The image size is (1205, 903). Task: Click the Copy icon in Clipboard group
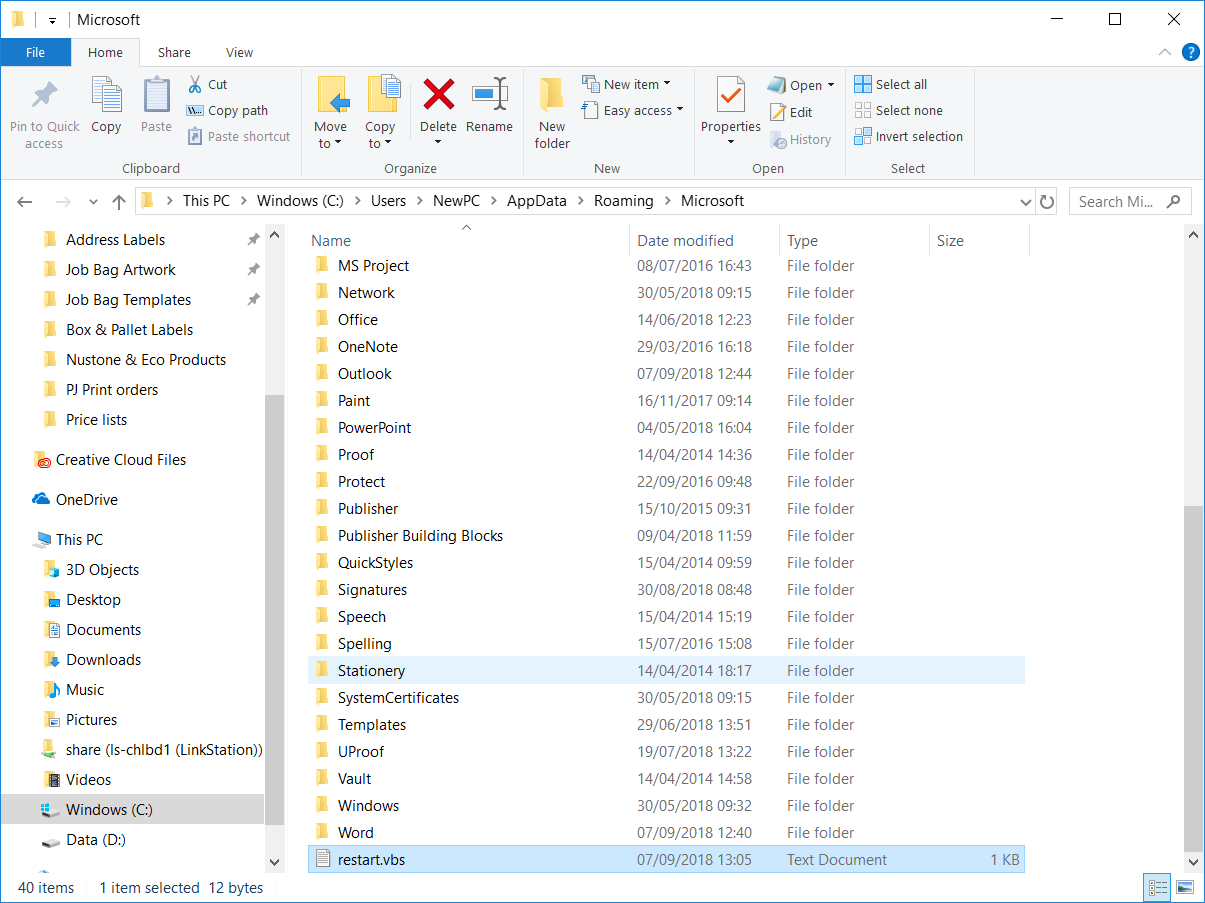coord(106,96)
